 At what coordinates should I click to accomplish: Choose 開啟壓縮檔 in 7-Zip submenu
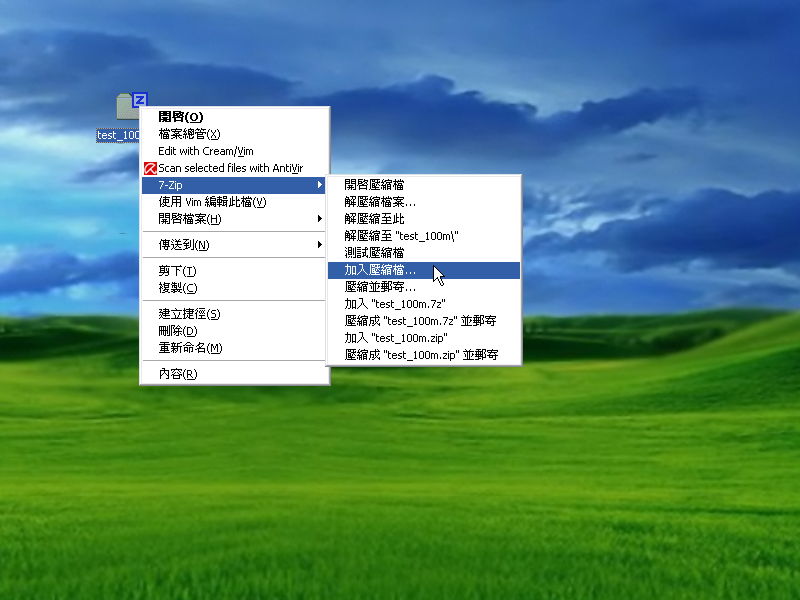coord(424,185)
